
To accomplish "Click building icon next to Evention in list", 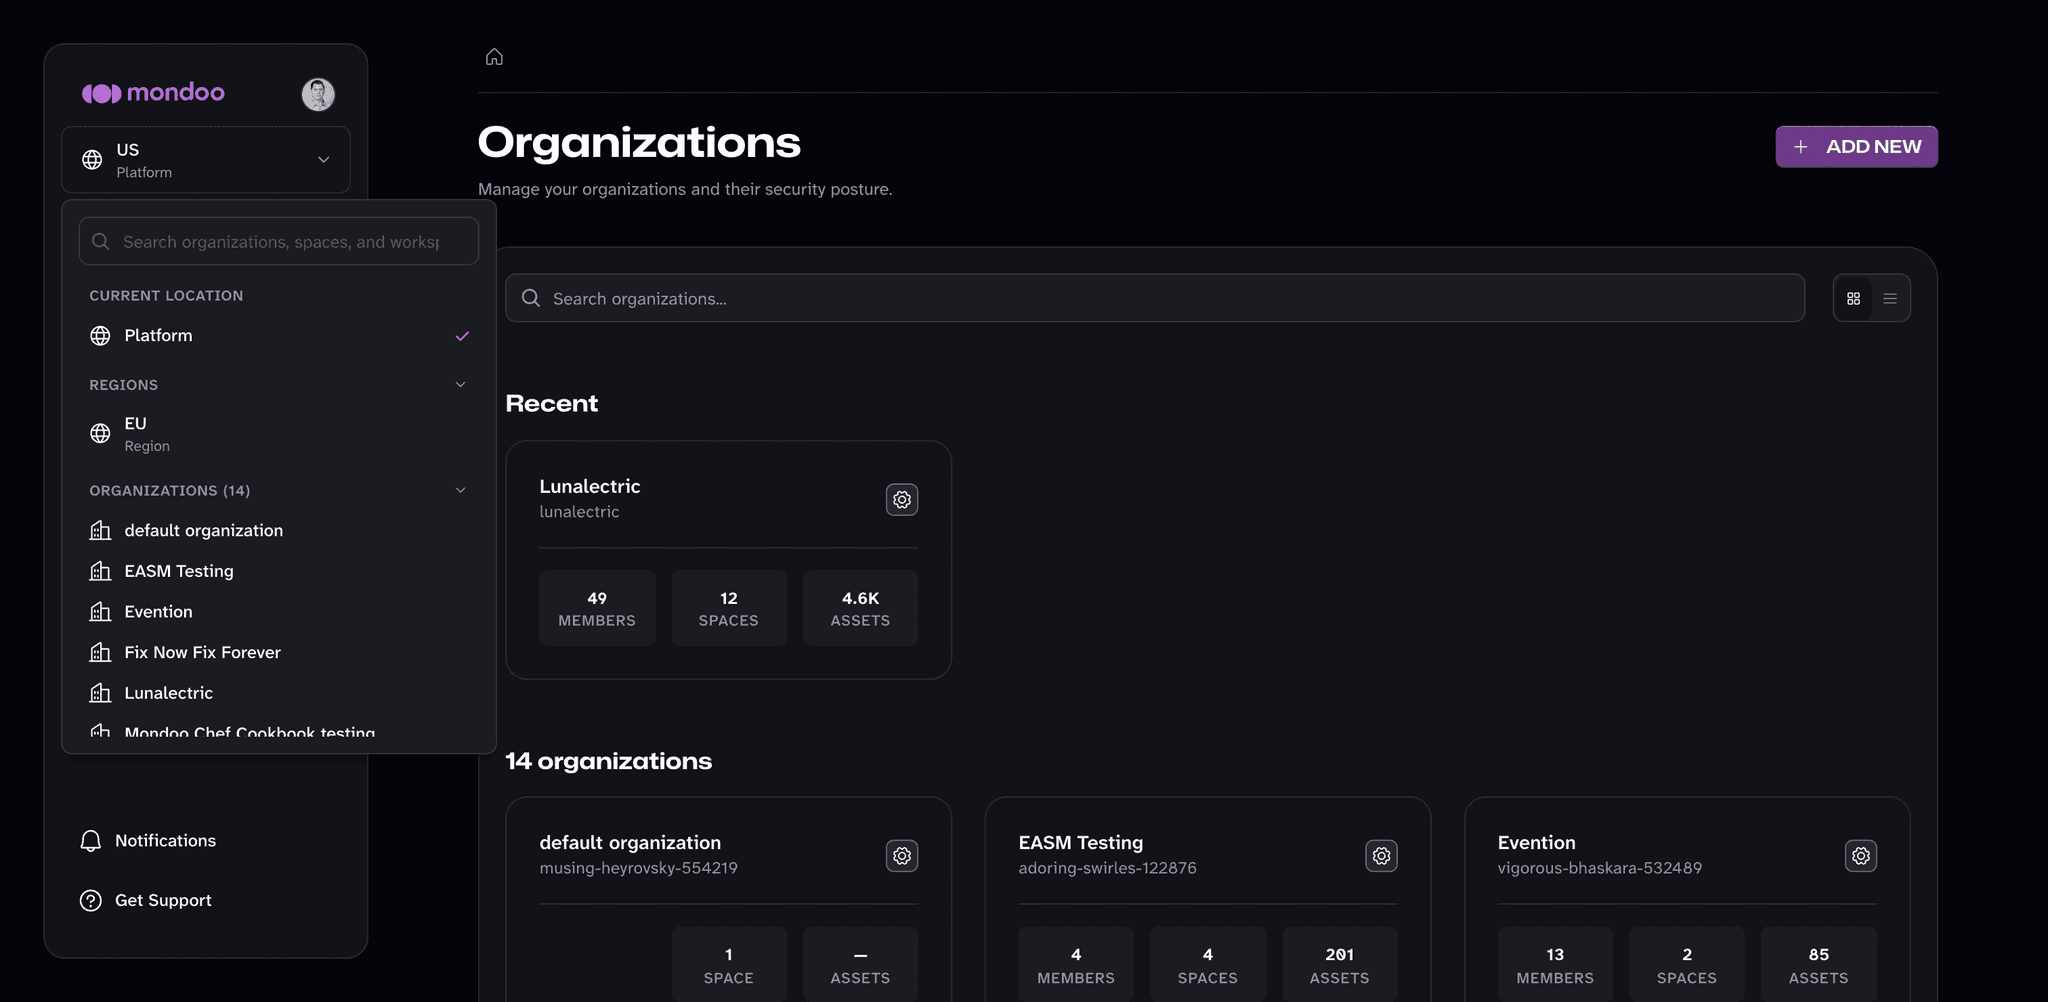I will pos(100,612).
